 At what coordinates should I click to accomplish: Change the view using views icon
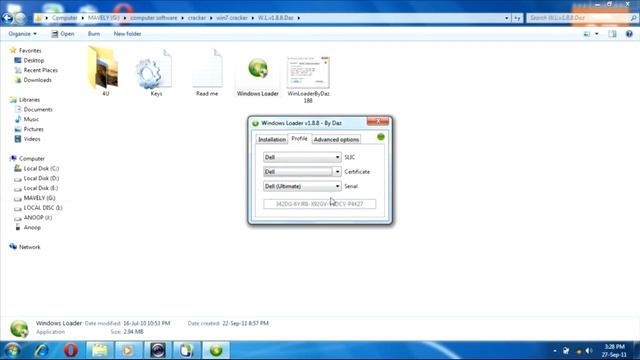click(x=587, y=34)
